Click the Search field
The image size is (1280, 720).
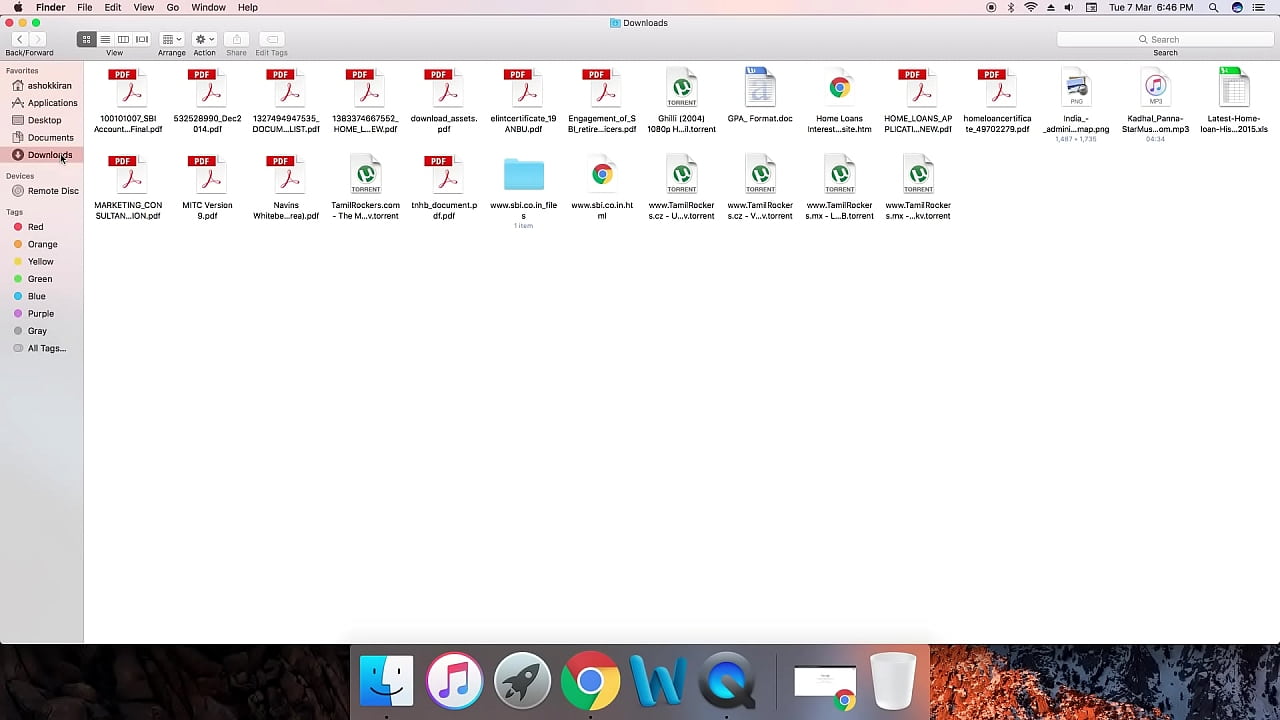click(1165, 39)
